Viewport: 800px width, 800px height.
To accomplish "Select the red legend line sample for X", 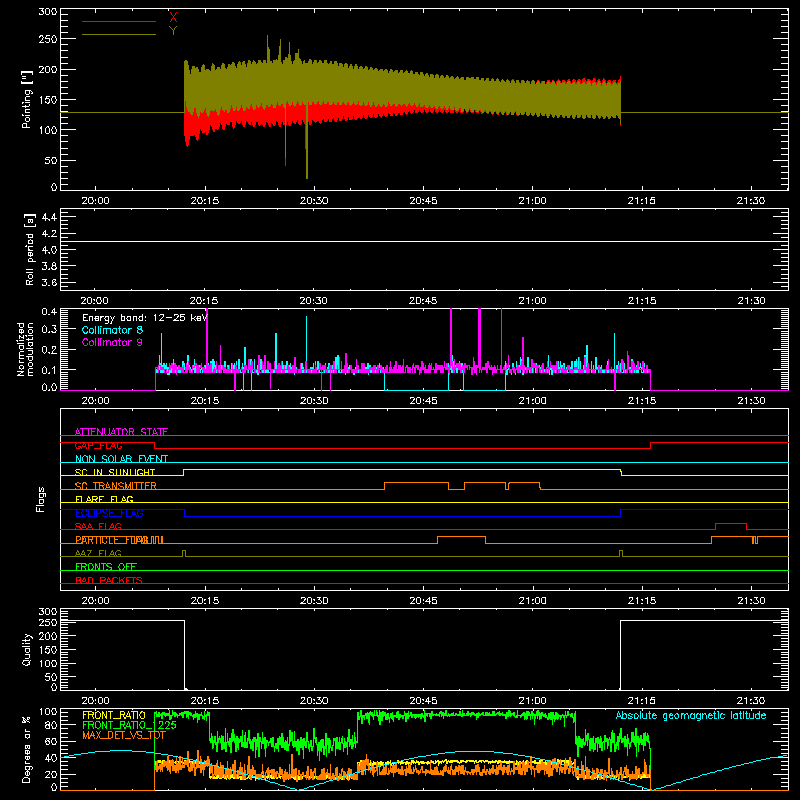I will [x=119, y=21].
